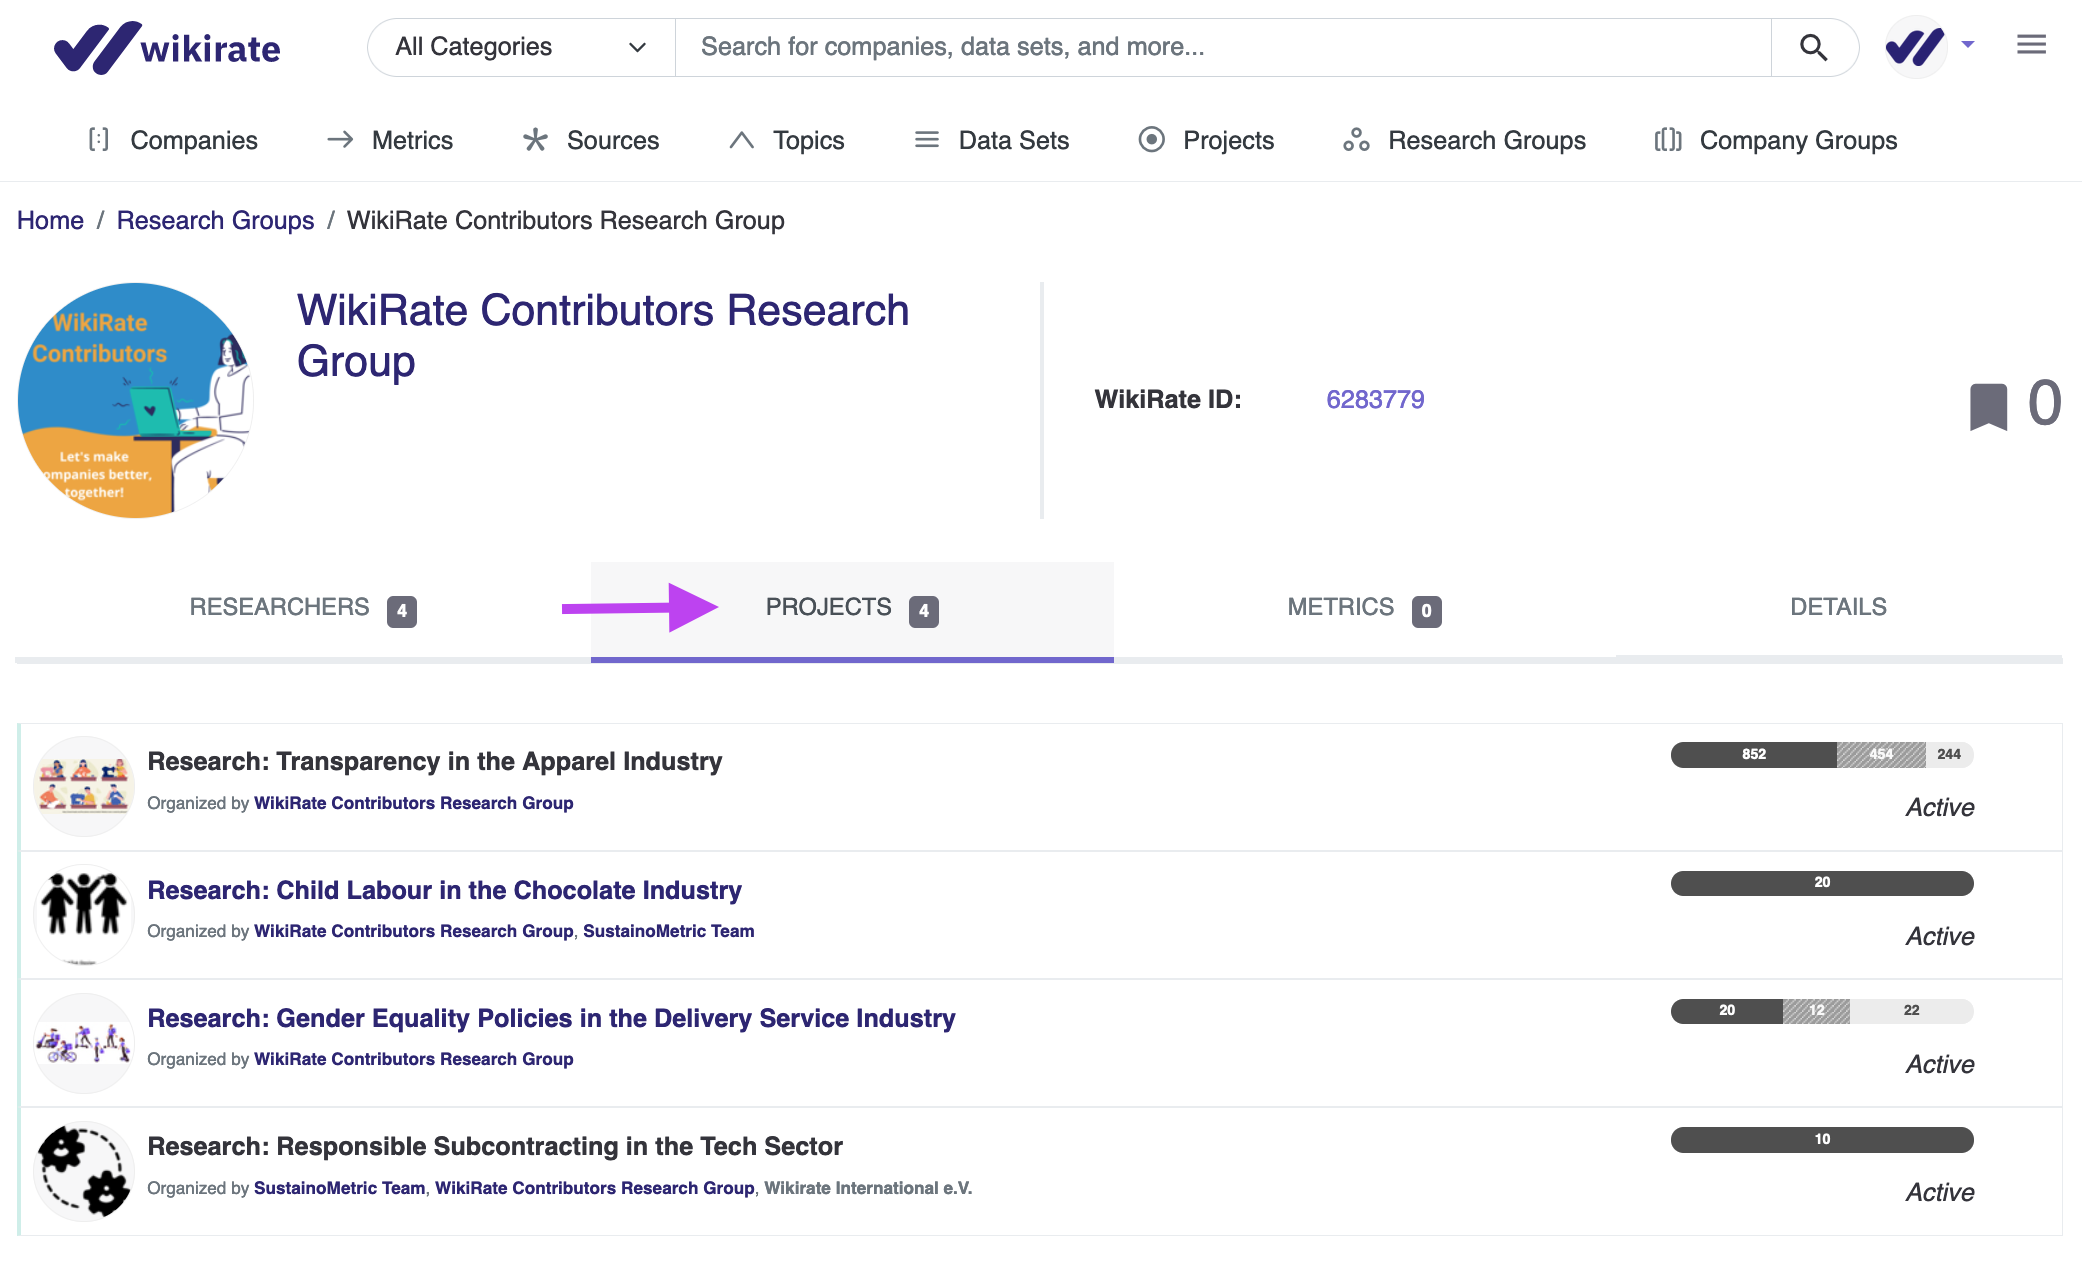Click the Gender Equality progress bar
This screenshot has width=2087, height=1285.
1821,1011
